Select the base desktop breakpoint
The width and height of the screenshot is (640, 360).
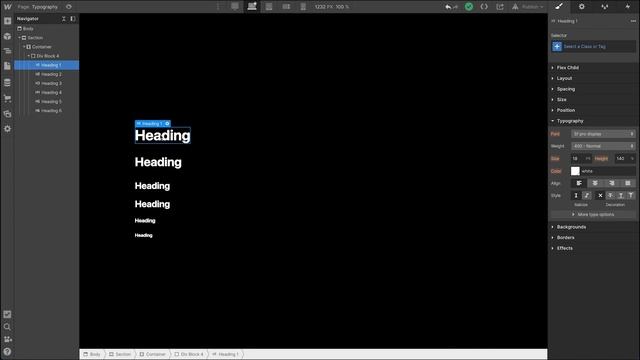point(252,7)
